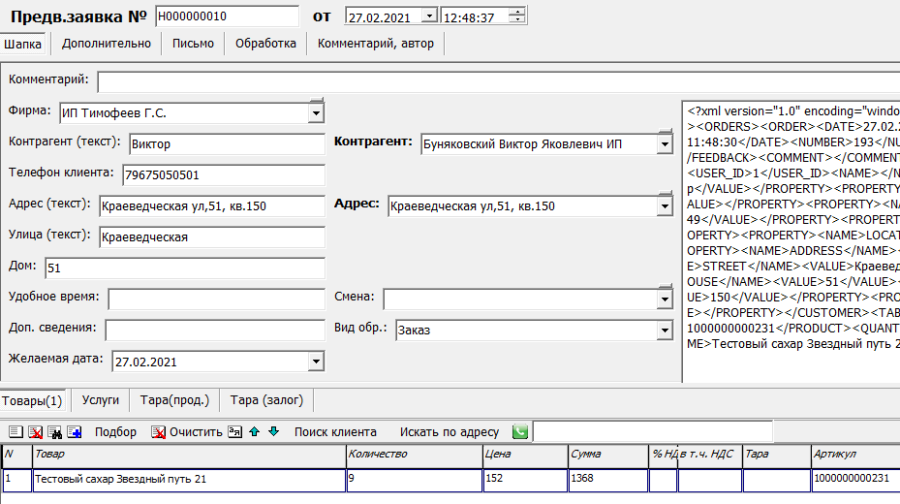
Task: Open the document date calendar dropdown
Action: (x=429, y=16)
